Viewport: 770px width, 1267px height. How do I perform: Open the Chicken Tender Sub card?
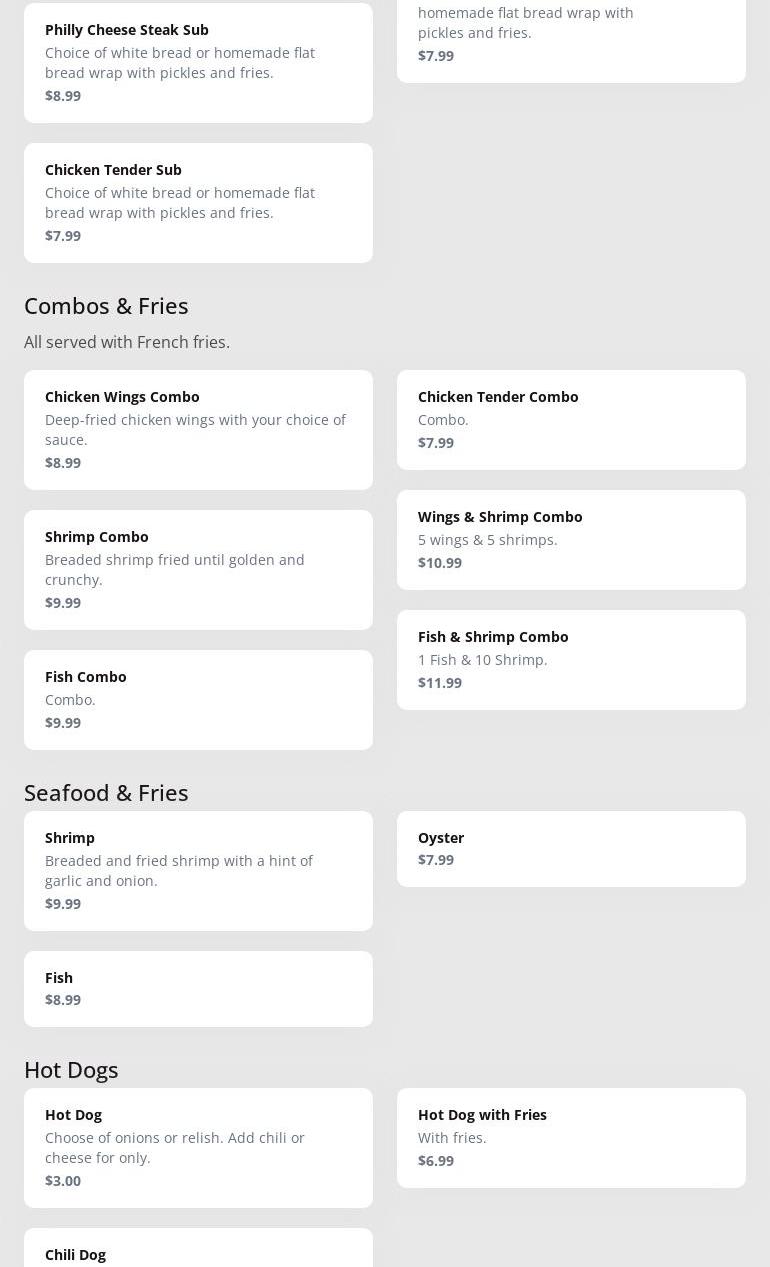tap(198, 203)
